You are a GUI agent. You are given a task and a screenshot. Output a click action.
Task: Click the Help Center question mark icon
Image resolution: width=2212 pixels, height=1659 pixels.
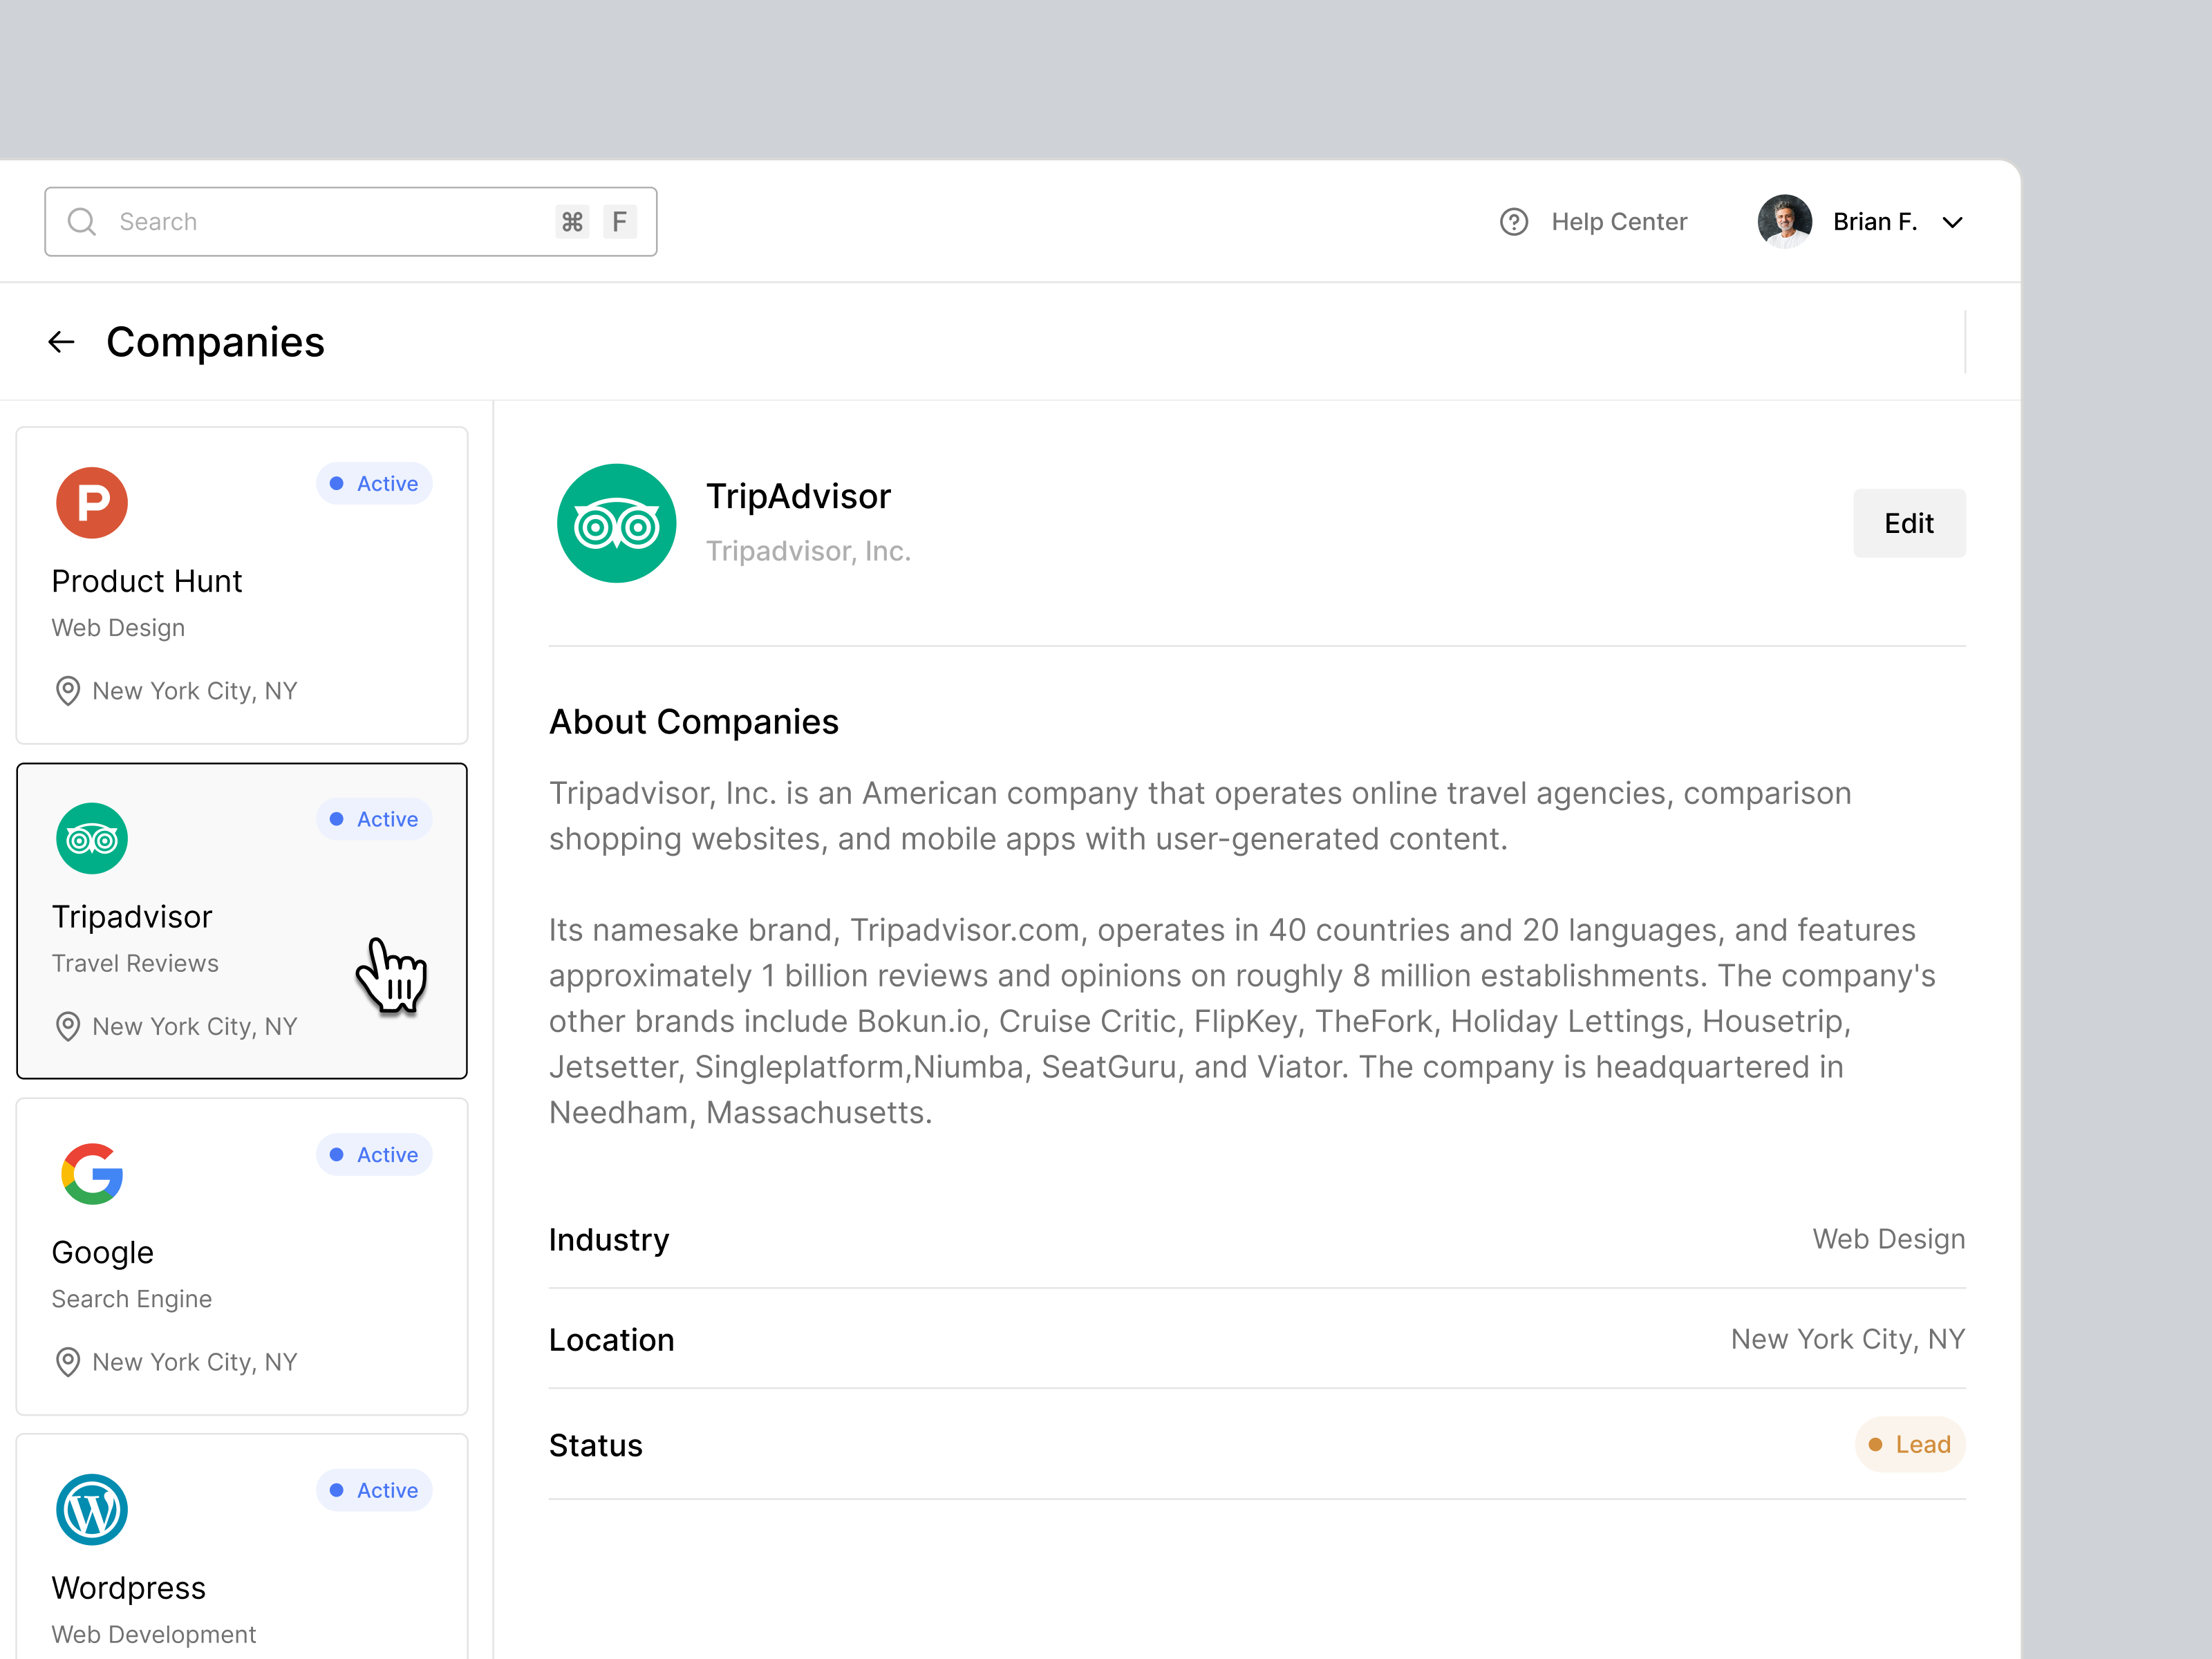[1513, 222]
